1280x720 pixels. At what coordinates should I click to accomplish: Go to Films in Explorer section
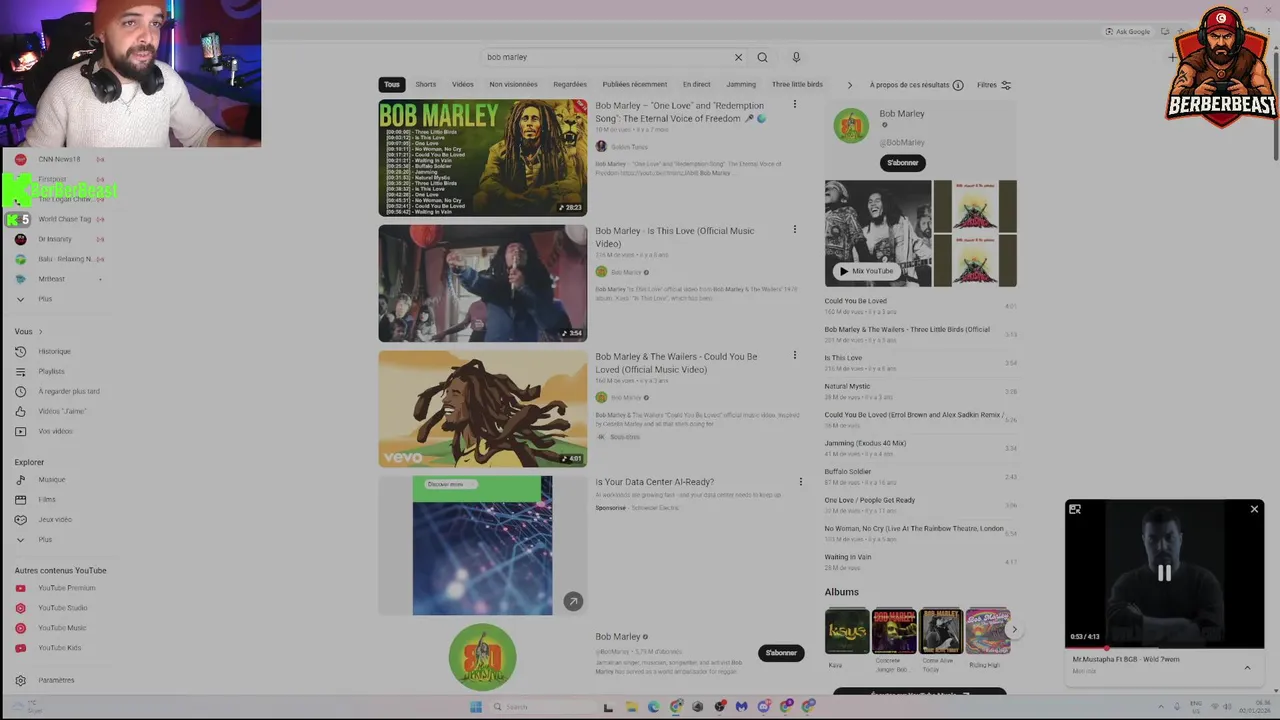[47, 499]
